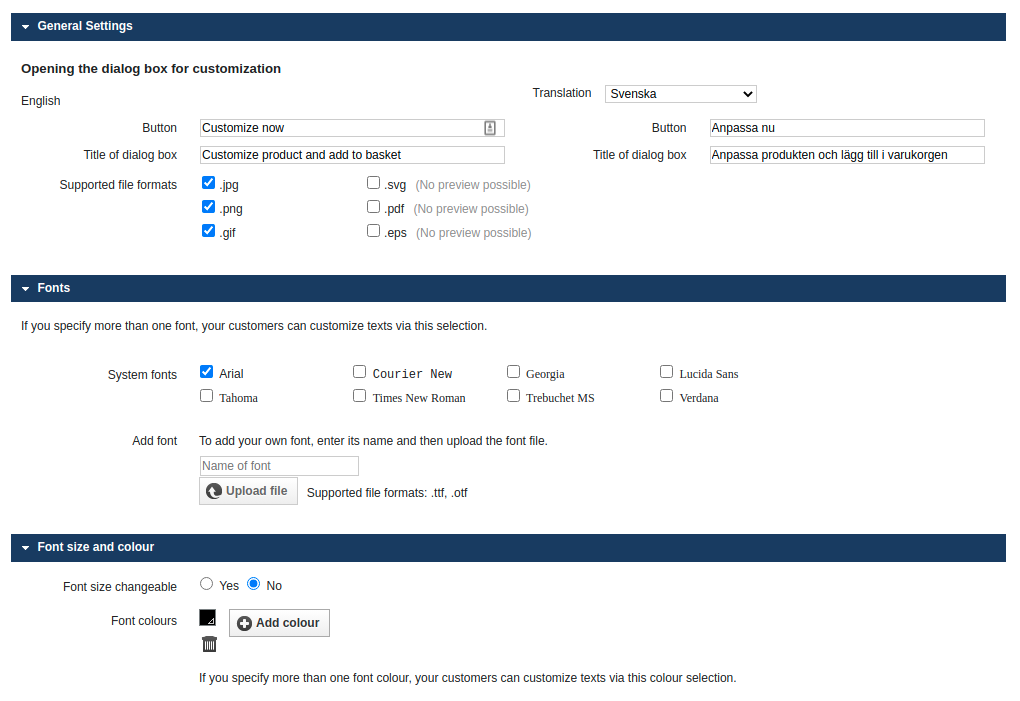1020x701 pixels.
Task: Uncheck the .png file format
Action: tap(208, 207)
